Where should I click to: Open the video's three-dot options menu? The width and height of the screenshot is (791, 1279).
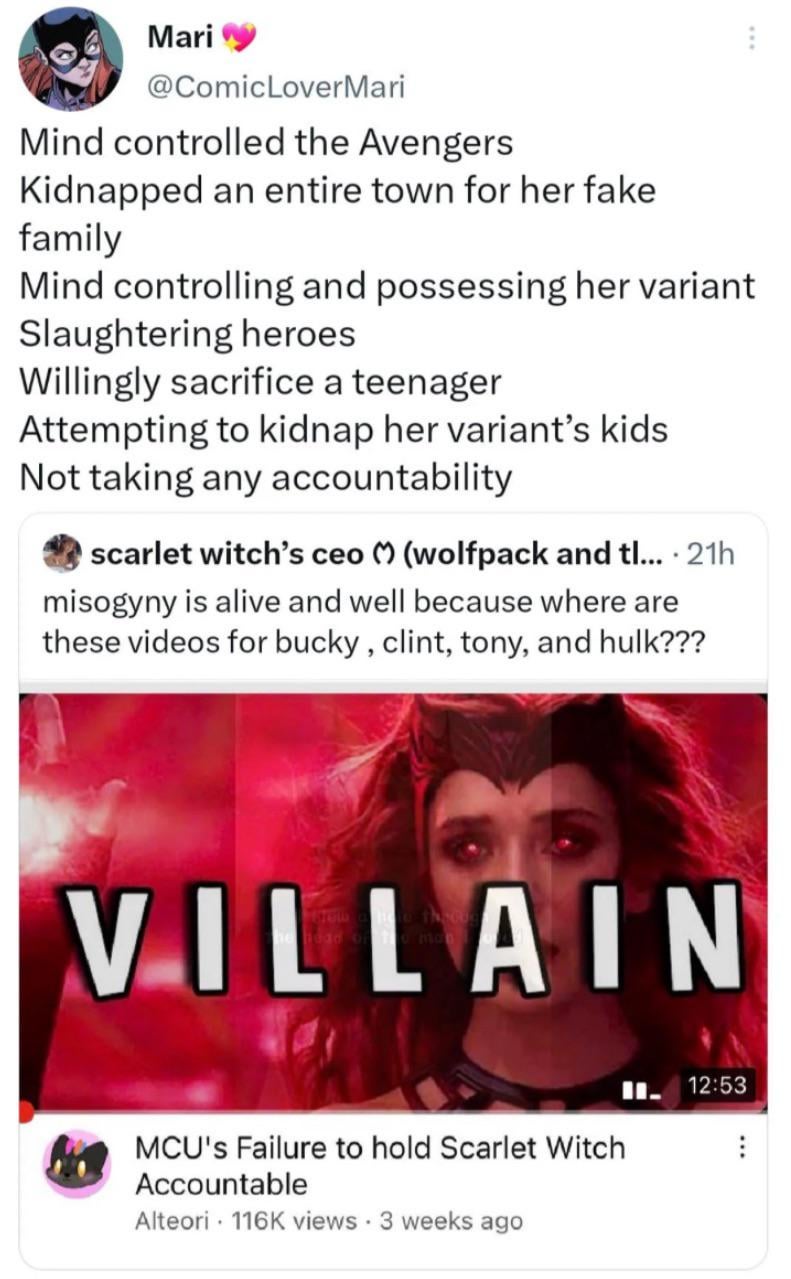(x=741, y=1147)
